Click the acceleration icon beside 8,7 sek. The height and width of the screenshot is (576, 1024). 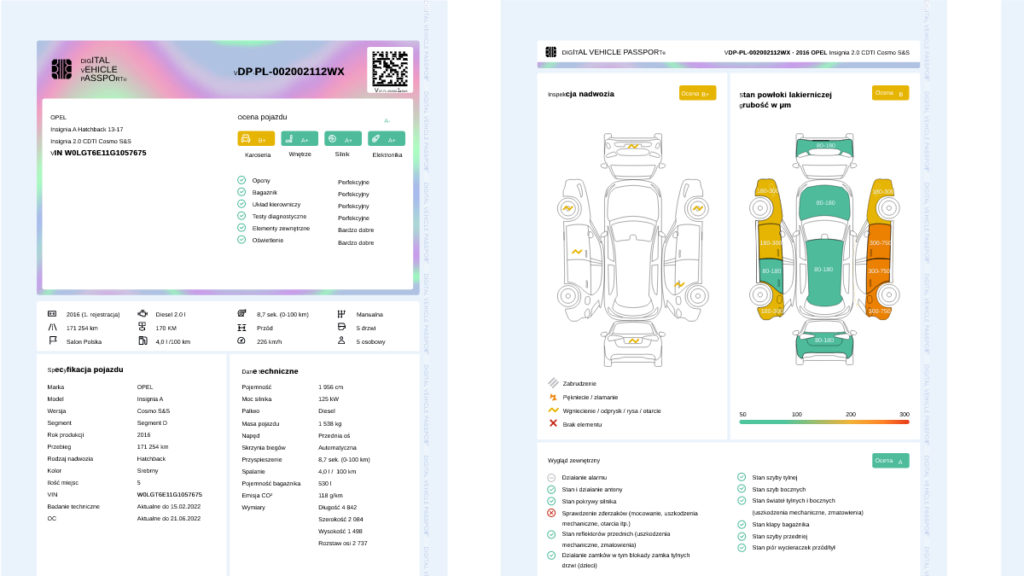(x=242, y=314)
